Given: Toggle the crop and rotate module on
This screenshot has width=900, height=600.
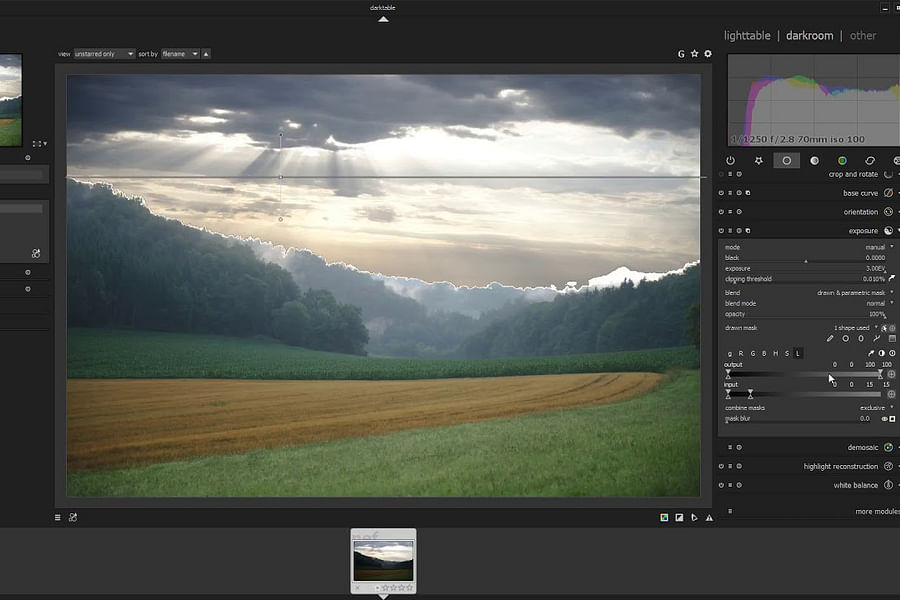Looking at the screenshot, I should click(722, 173).
